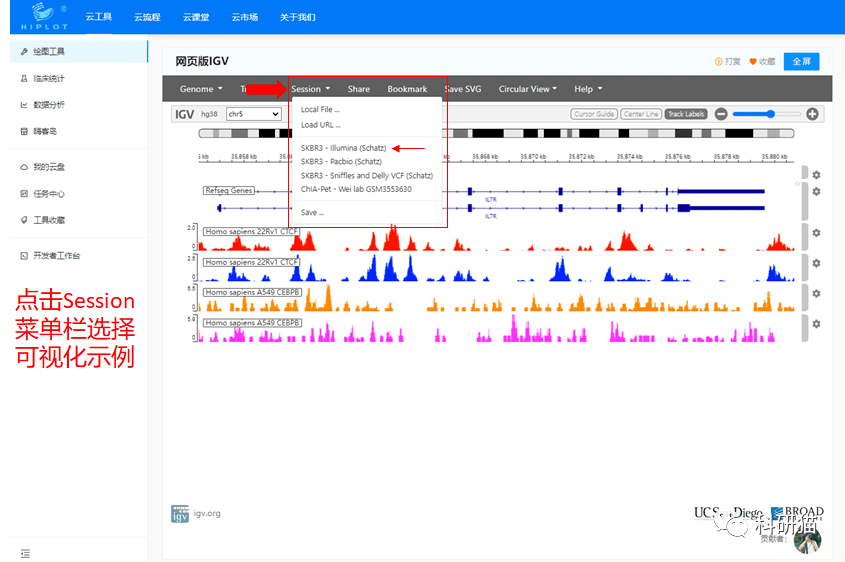
Task: Toggle the Cursor Guide button
Action: [x=593, y=114]
